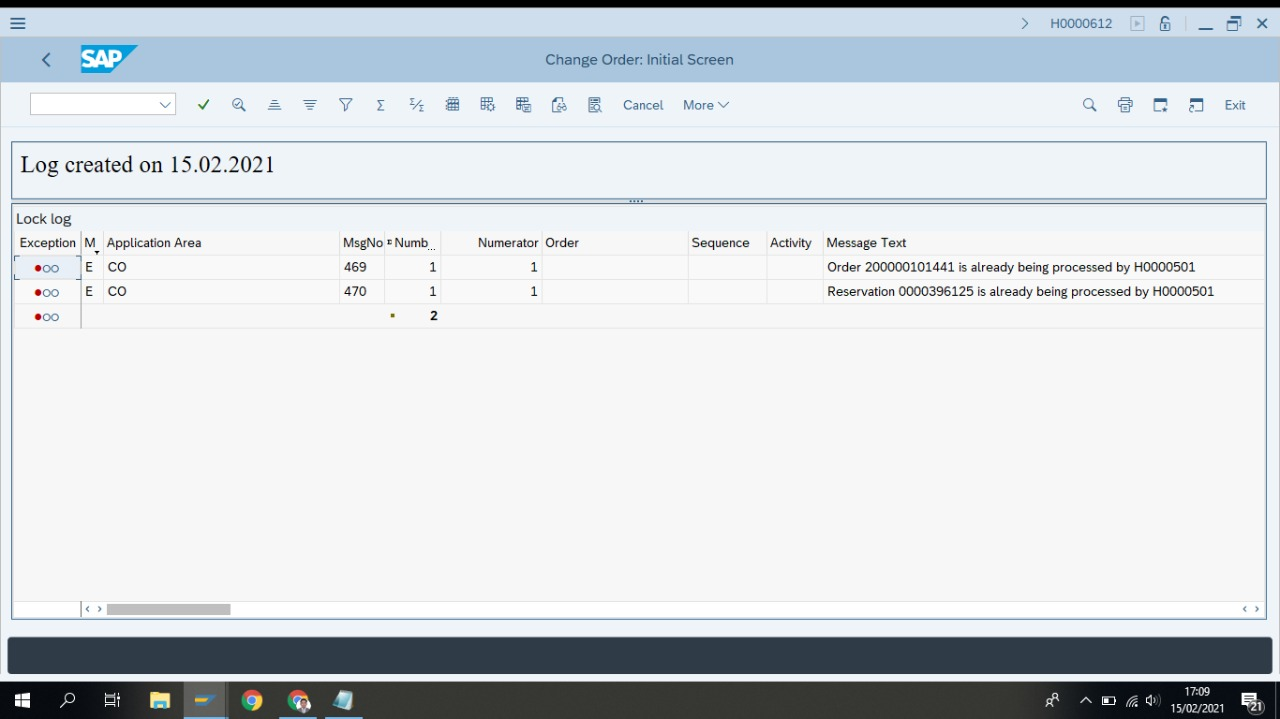This screenshot has width=1280, height=719.
Task: Go back using the back arrow
Action: pos(46,60)
